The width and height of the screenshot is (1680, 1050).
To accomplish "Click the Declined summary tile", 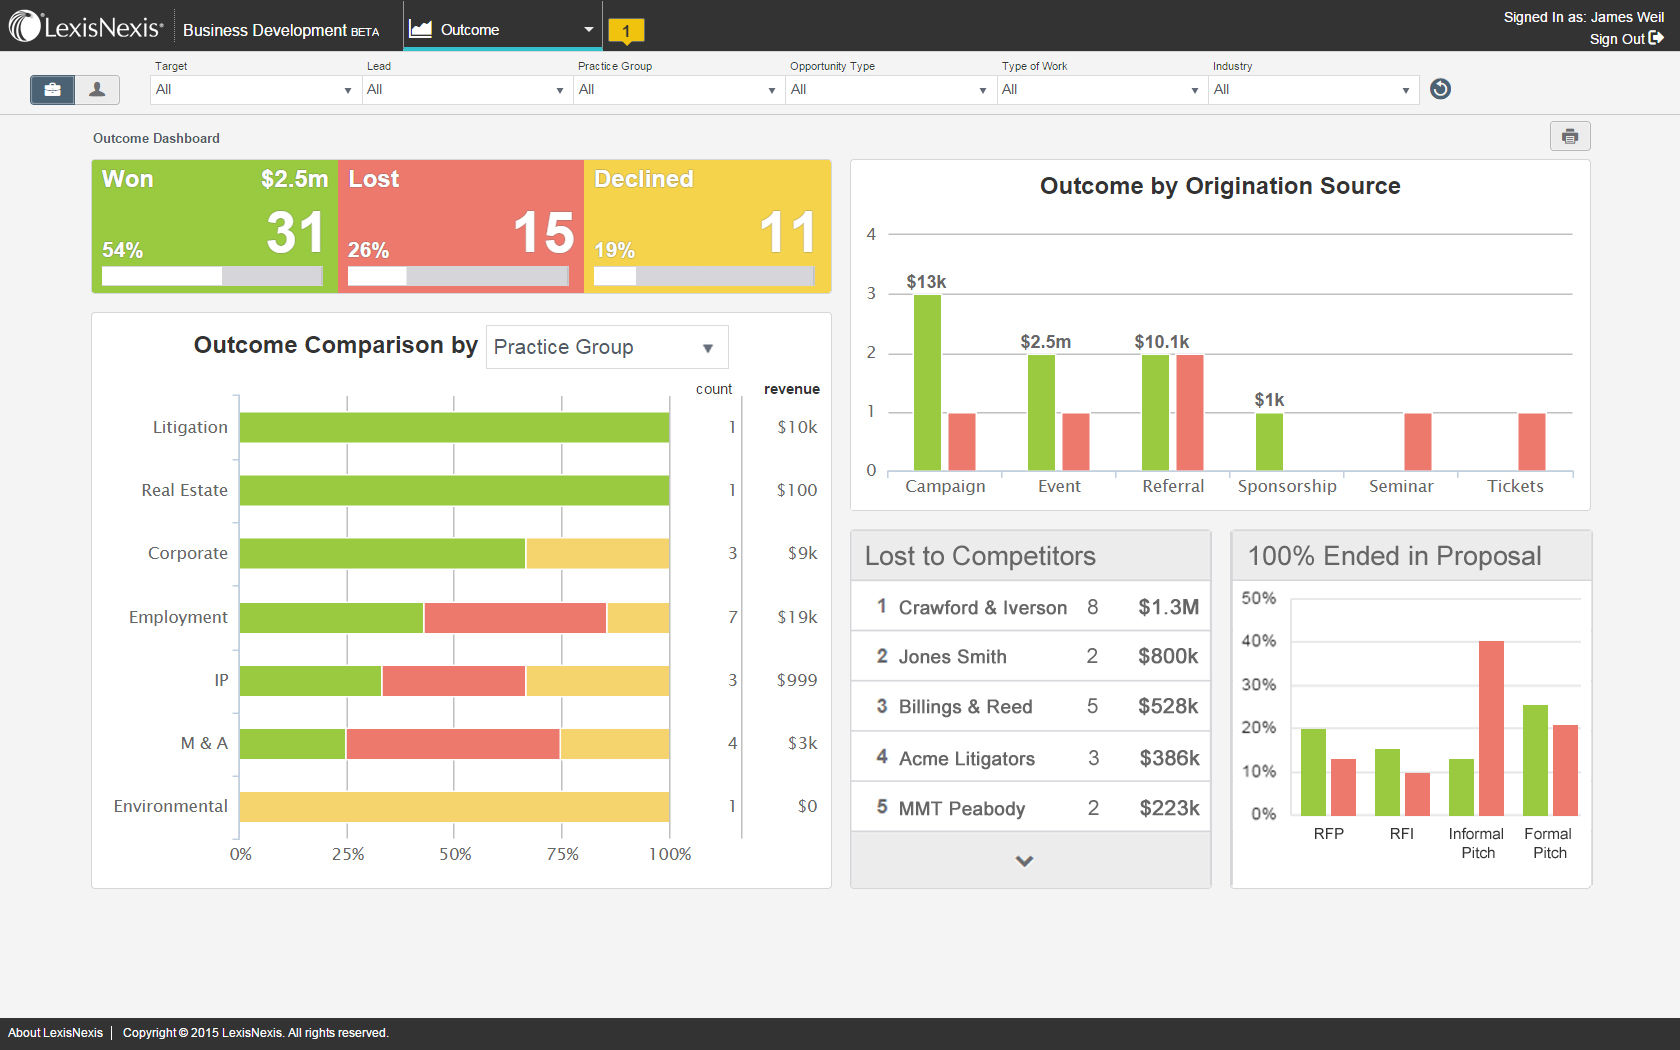I will click(707, 226).
